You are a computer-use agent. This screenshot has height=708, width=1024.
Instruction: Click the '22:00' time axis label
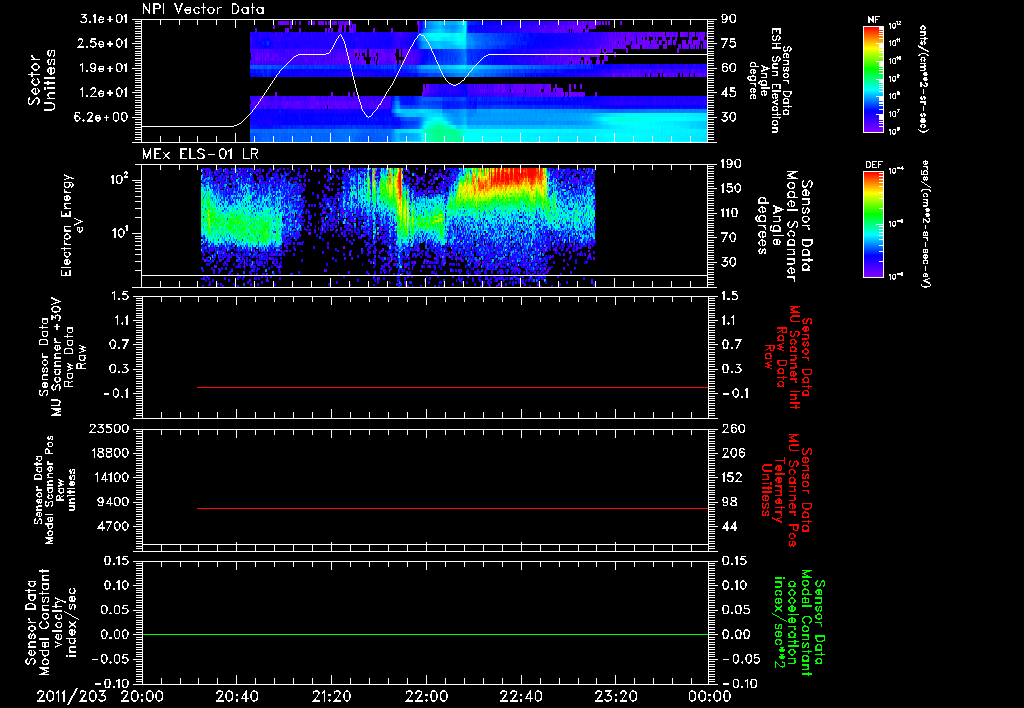click(426, 696)
